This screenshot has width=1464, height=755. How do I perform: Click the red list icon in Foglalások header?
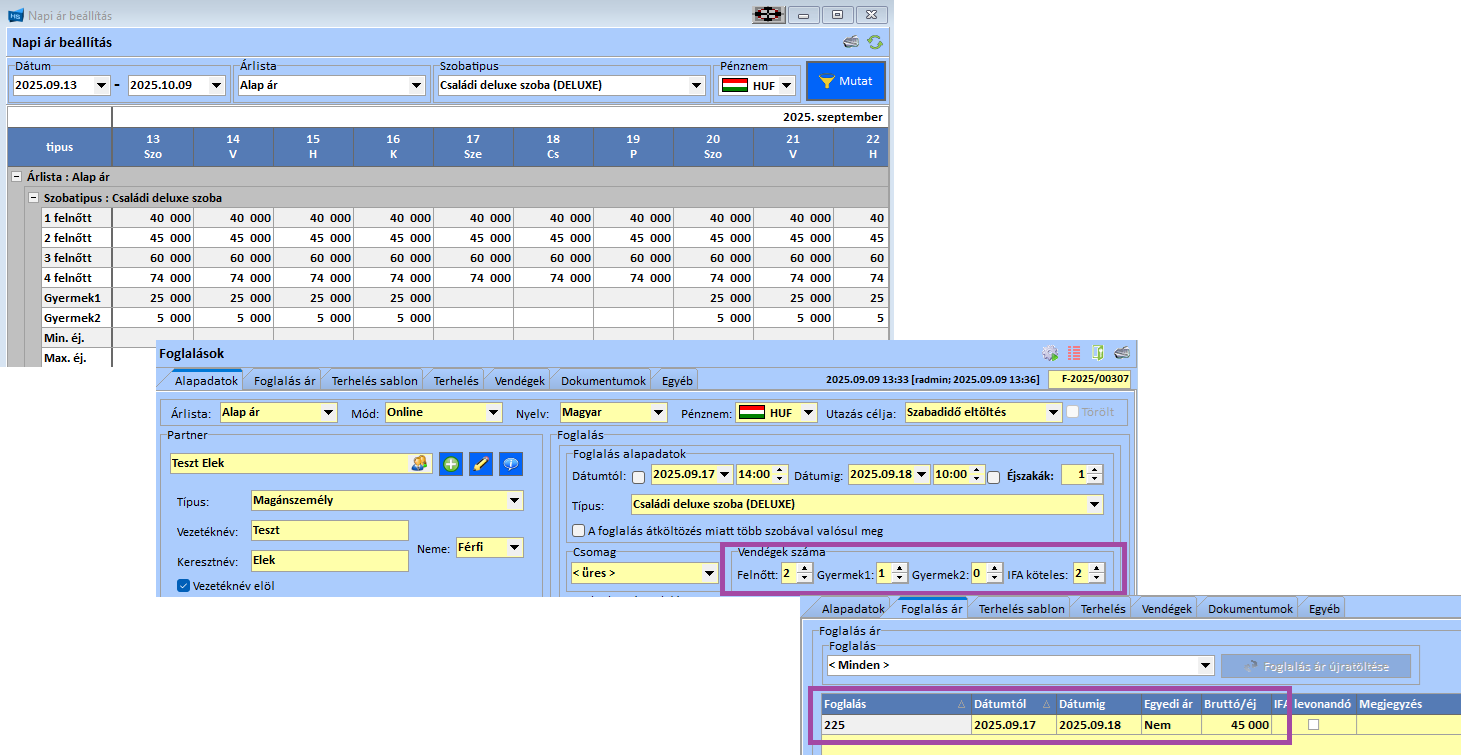pyautogui.click(x=1075, y=353)
